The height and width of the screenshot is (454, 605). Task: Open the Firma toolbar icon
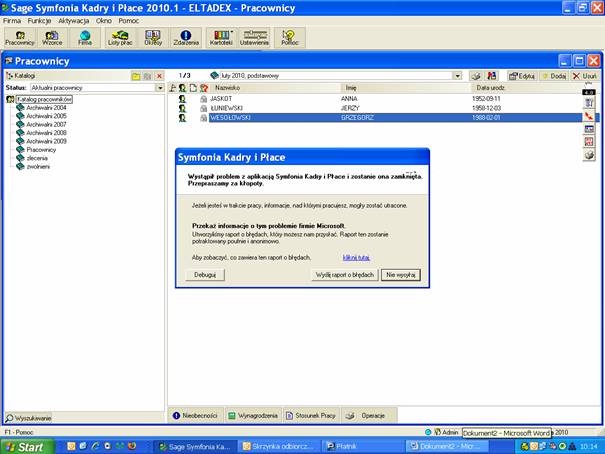(85, 38)
